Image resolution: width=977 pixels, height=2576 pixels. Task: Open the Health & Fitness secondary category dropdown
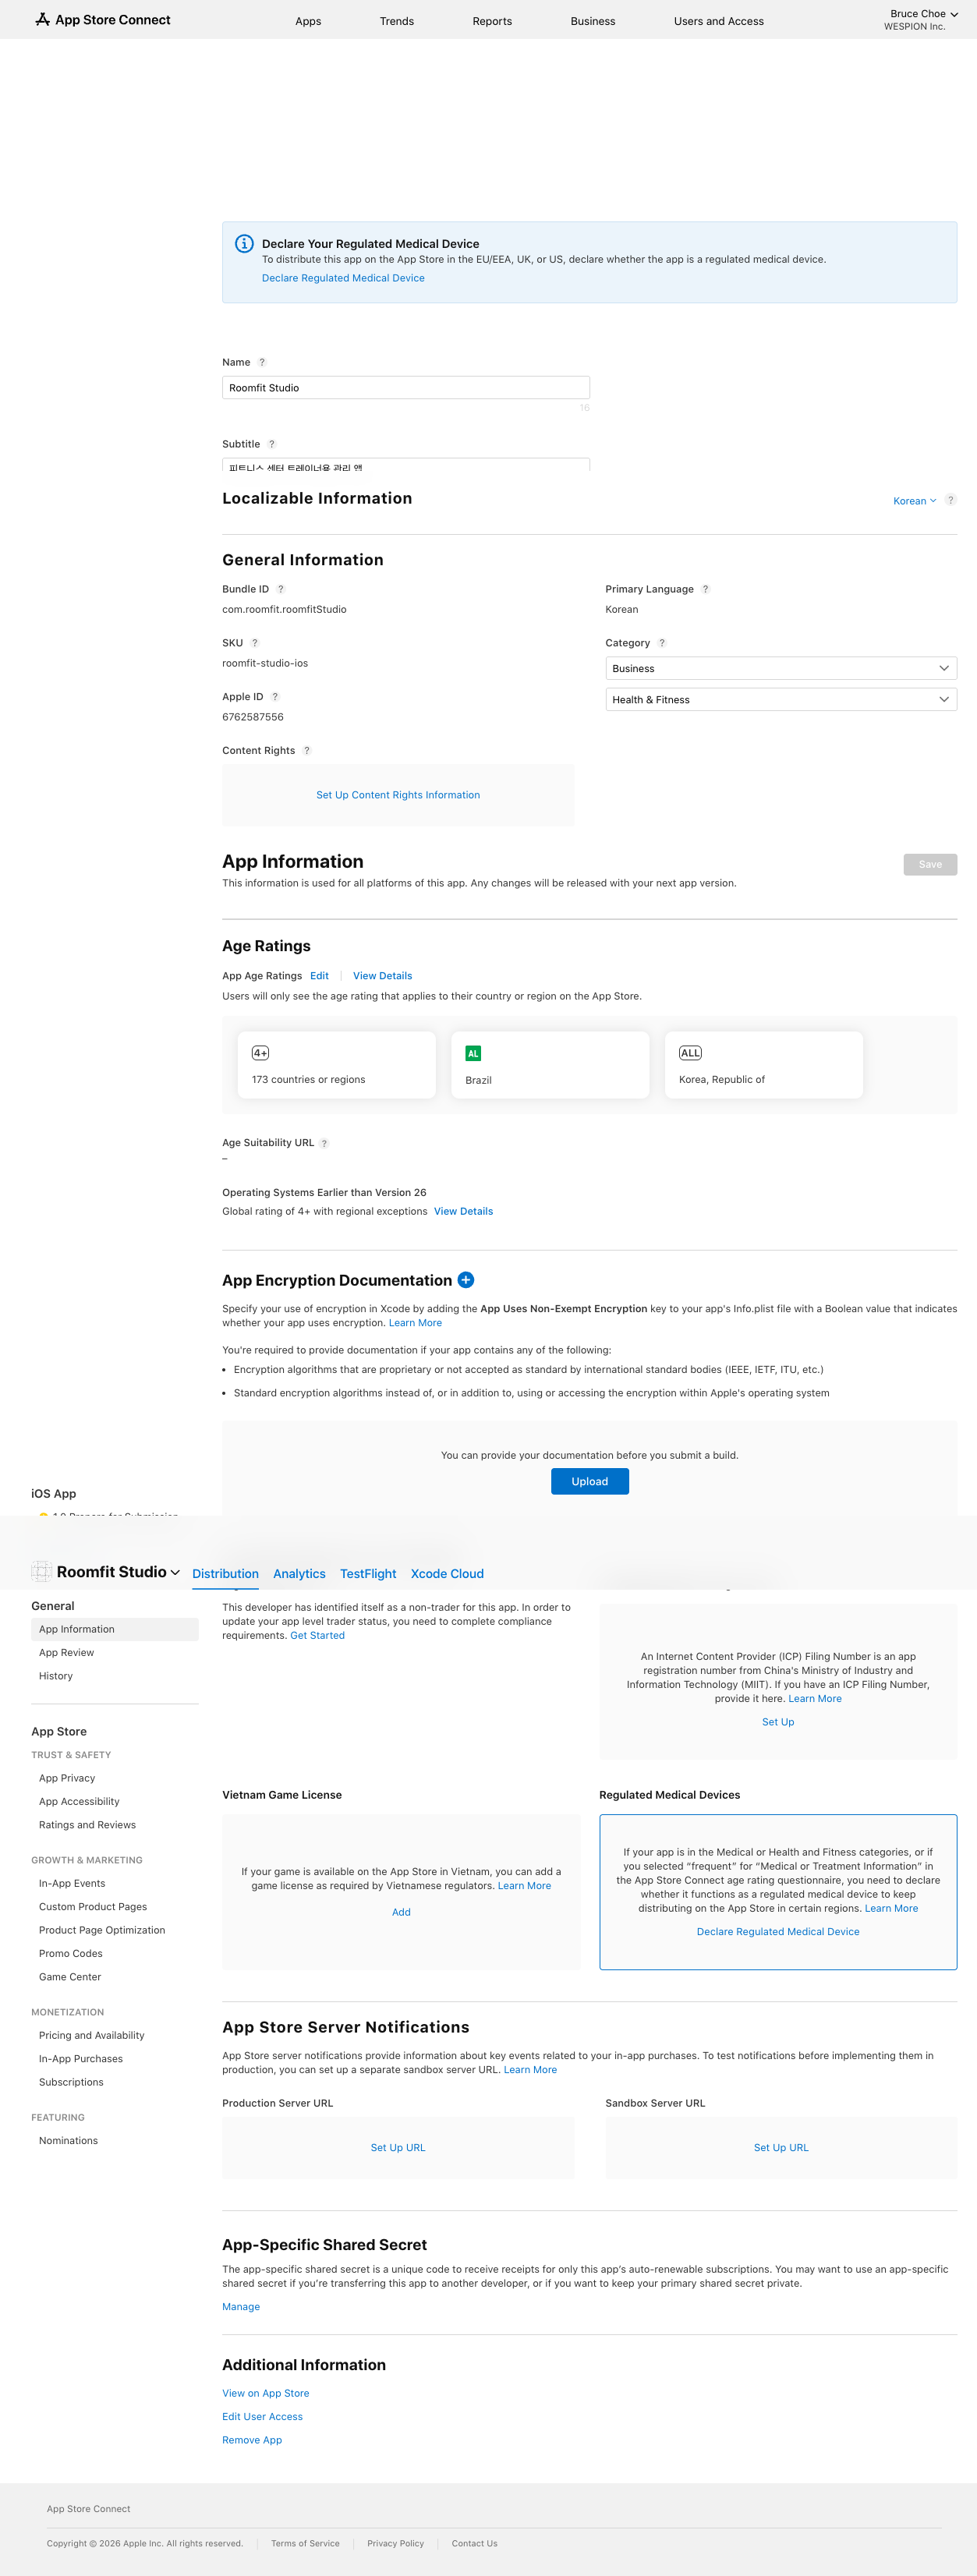pos(780,699)
